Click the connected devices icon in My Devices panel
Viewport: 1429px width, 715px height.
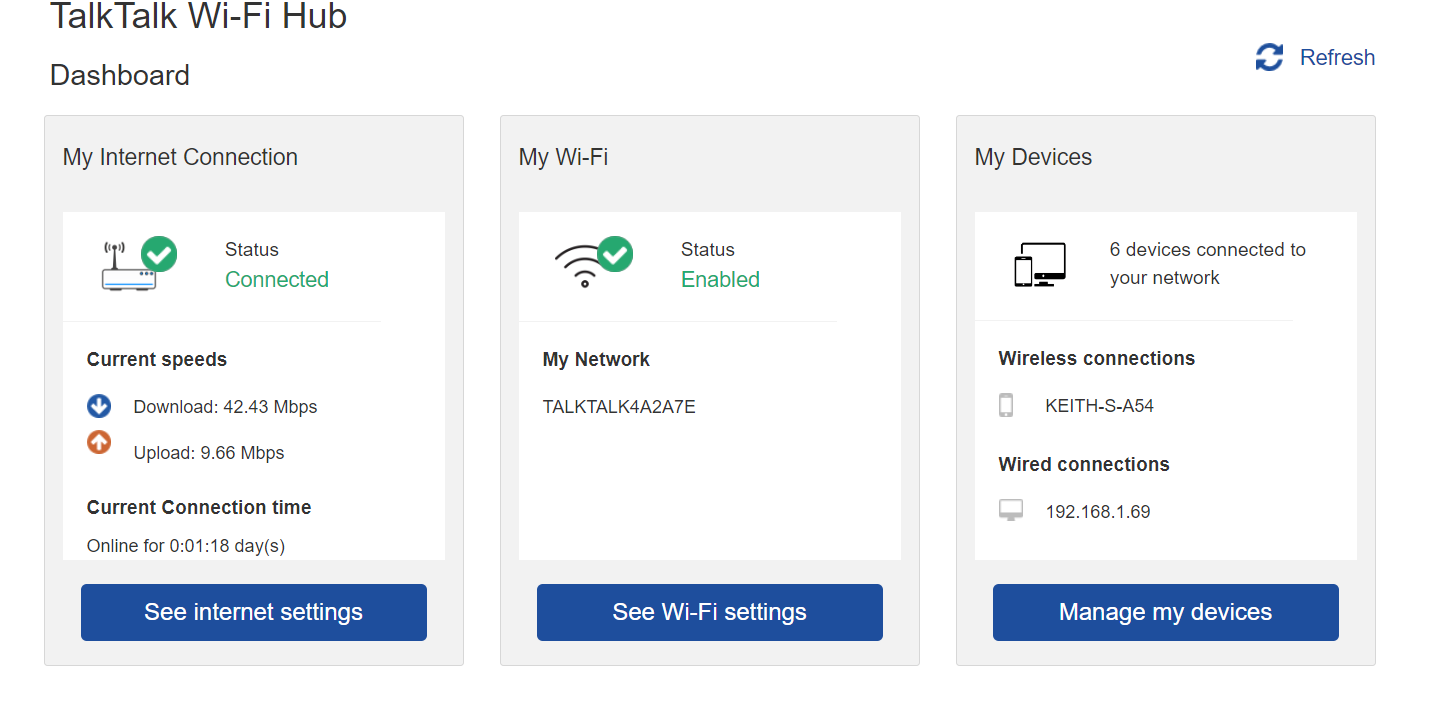tap(1039, 263)
